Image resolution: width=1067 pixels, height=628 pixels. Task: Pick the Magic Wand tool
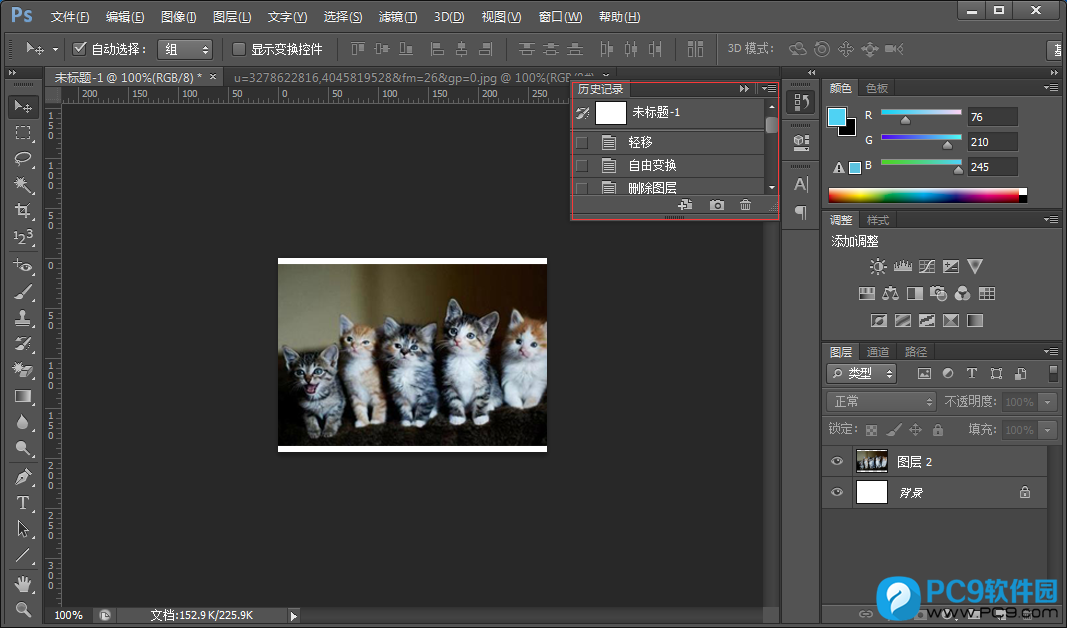click(23, 184)
